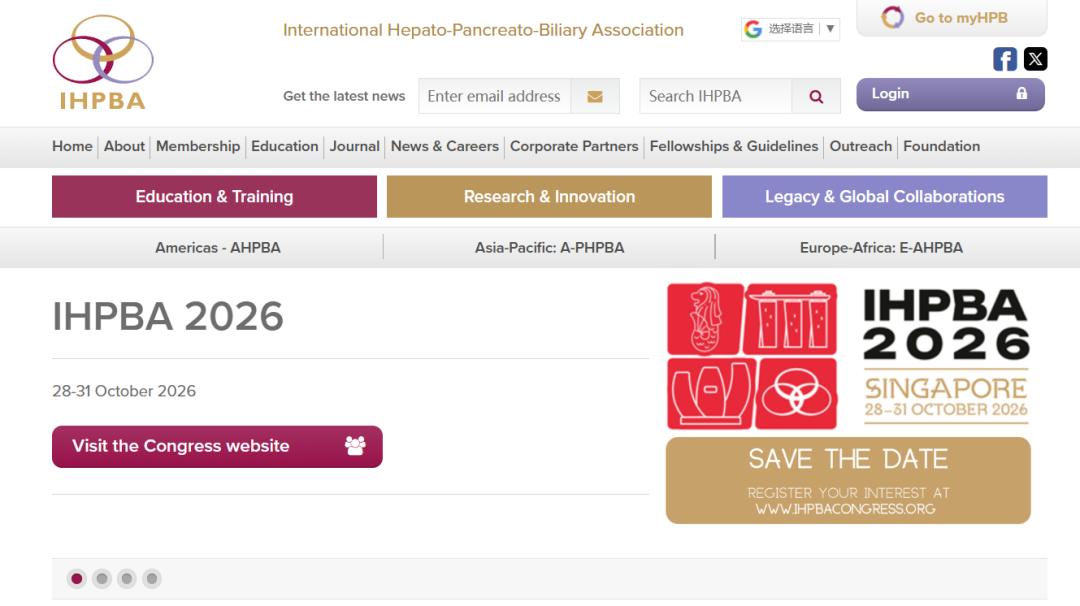Select the fourth carousel slide dot

pyautogui.click(x=151, y=578)
